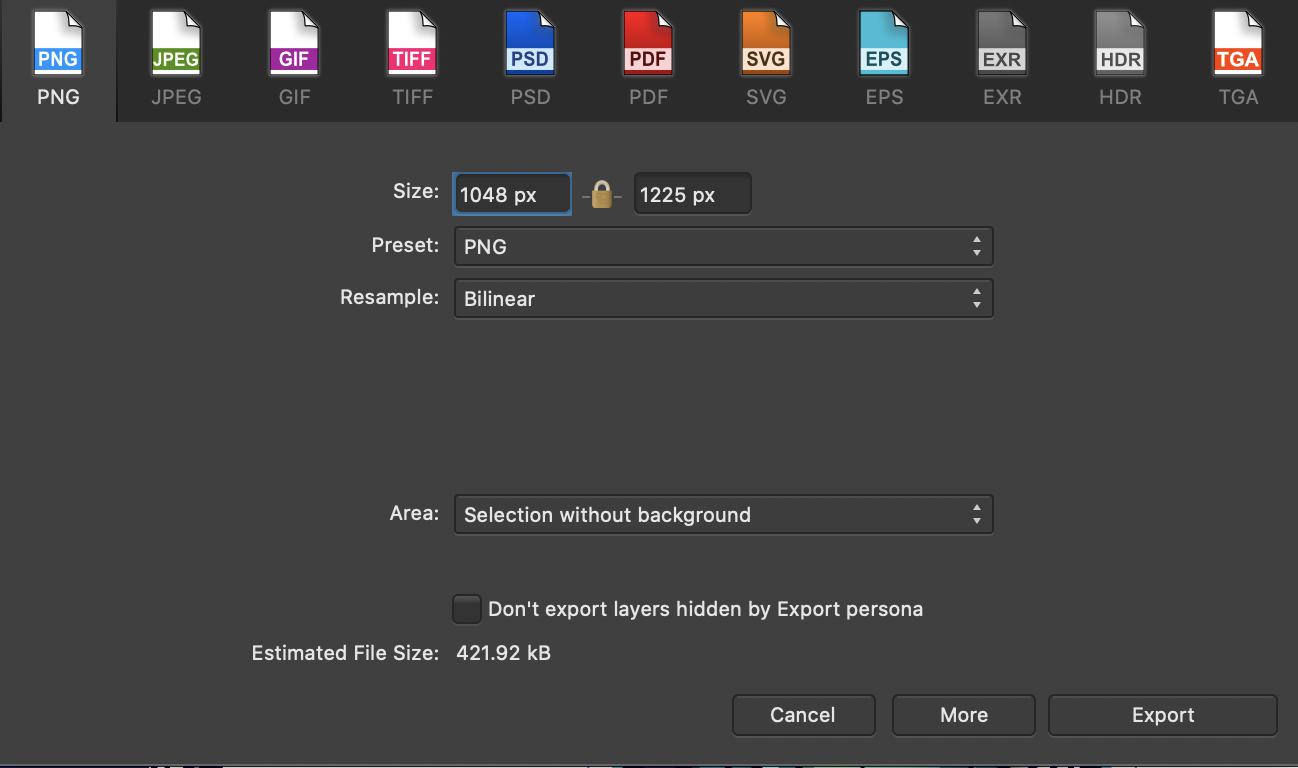The height and width of the screenshot is (768, 1298).
Task: Select the JPEG export format icon
Action: pos(175,46)
